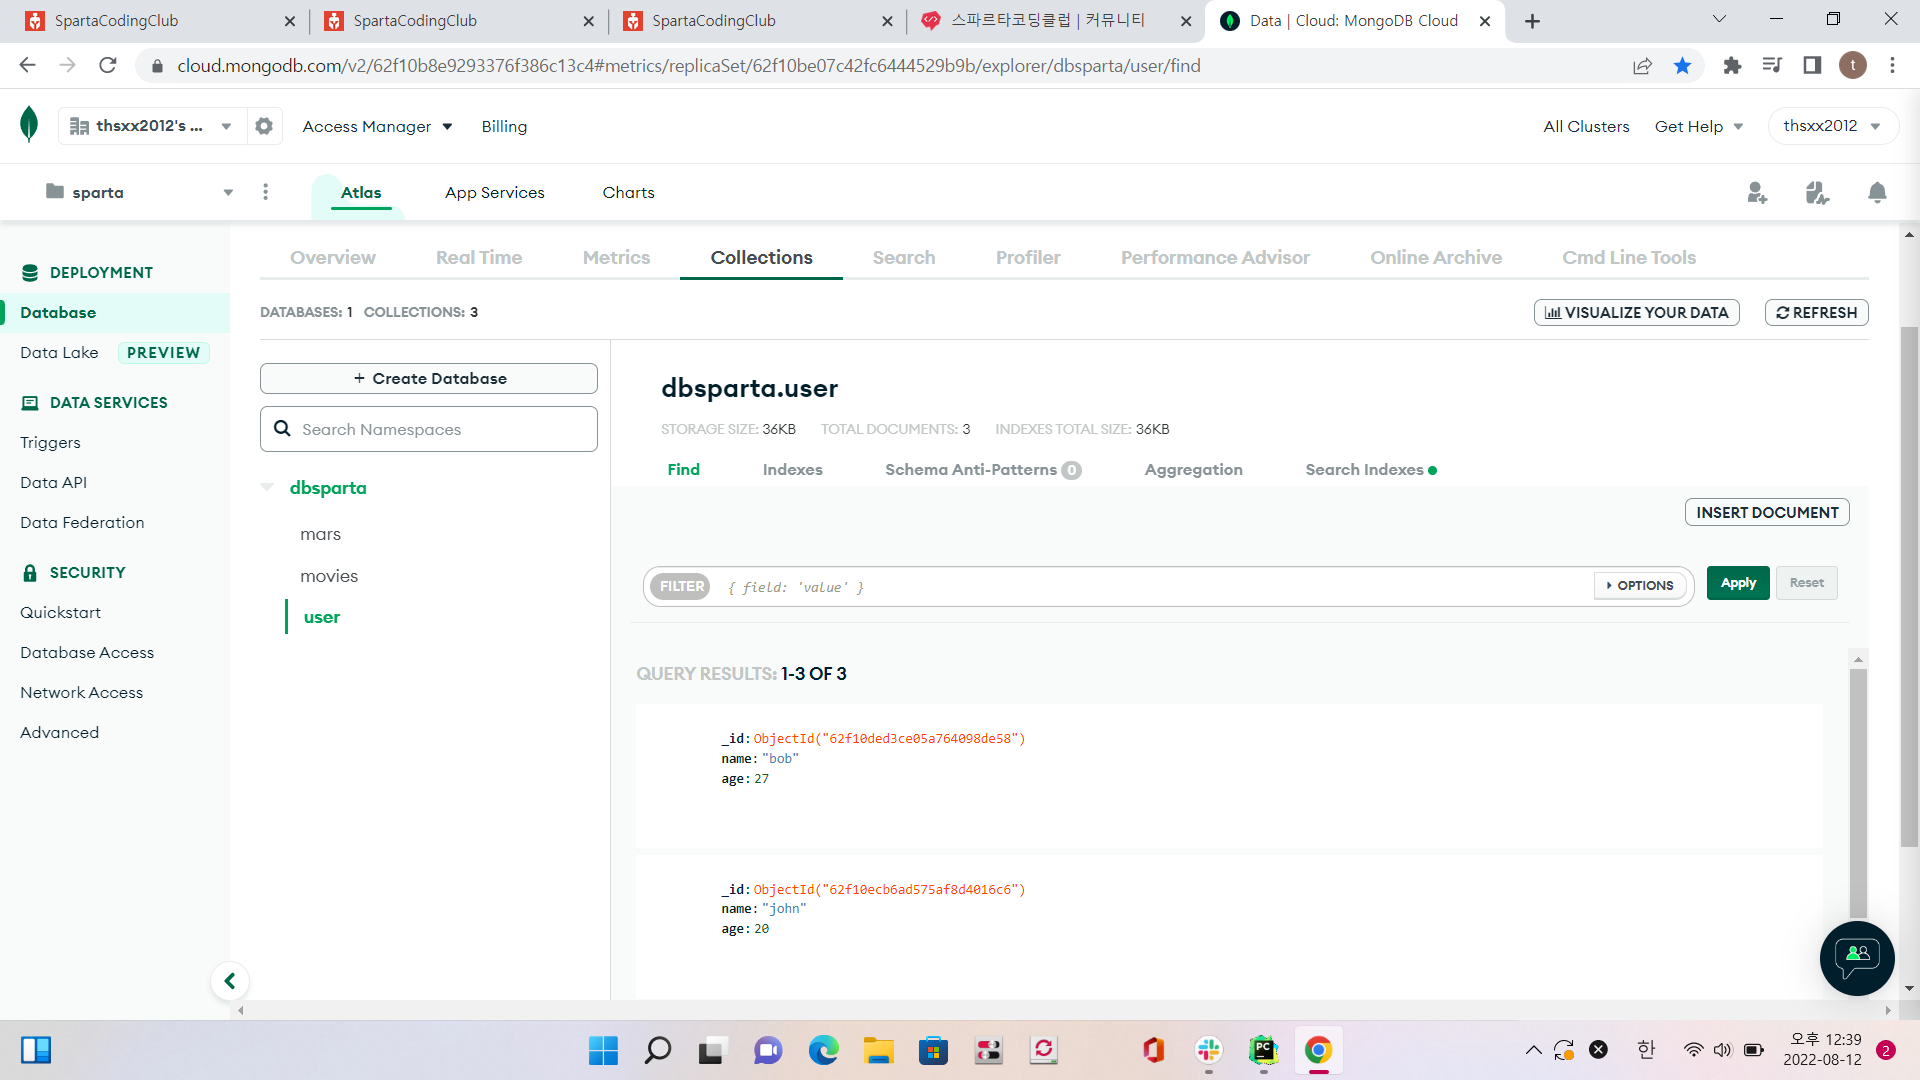This screenshot has height=1080, width=1920.
Task: Open Chrome extensions puzzle icon
Action: (x=1732, y=66)
